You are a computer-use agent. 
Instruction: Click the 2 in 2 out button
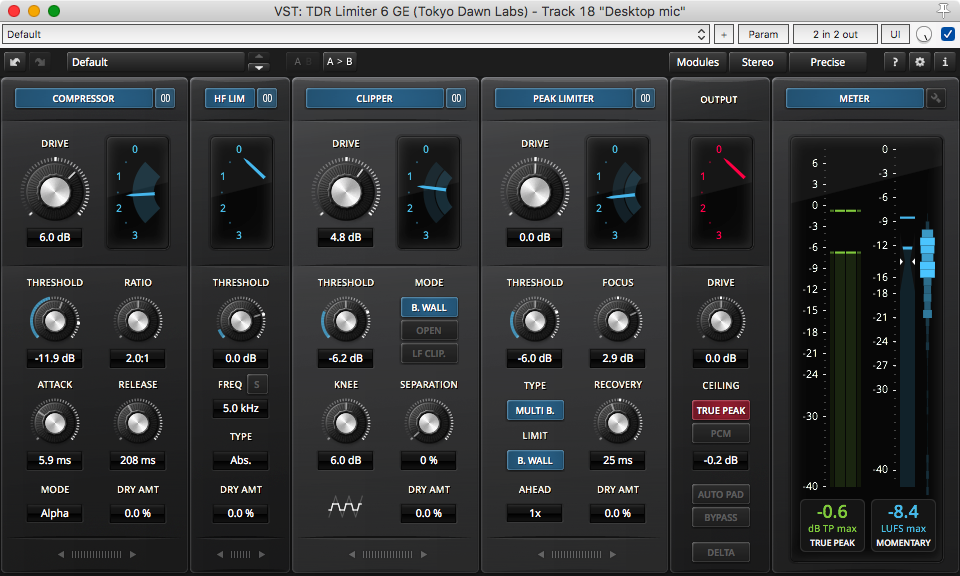click(835, 34)
